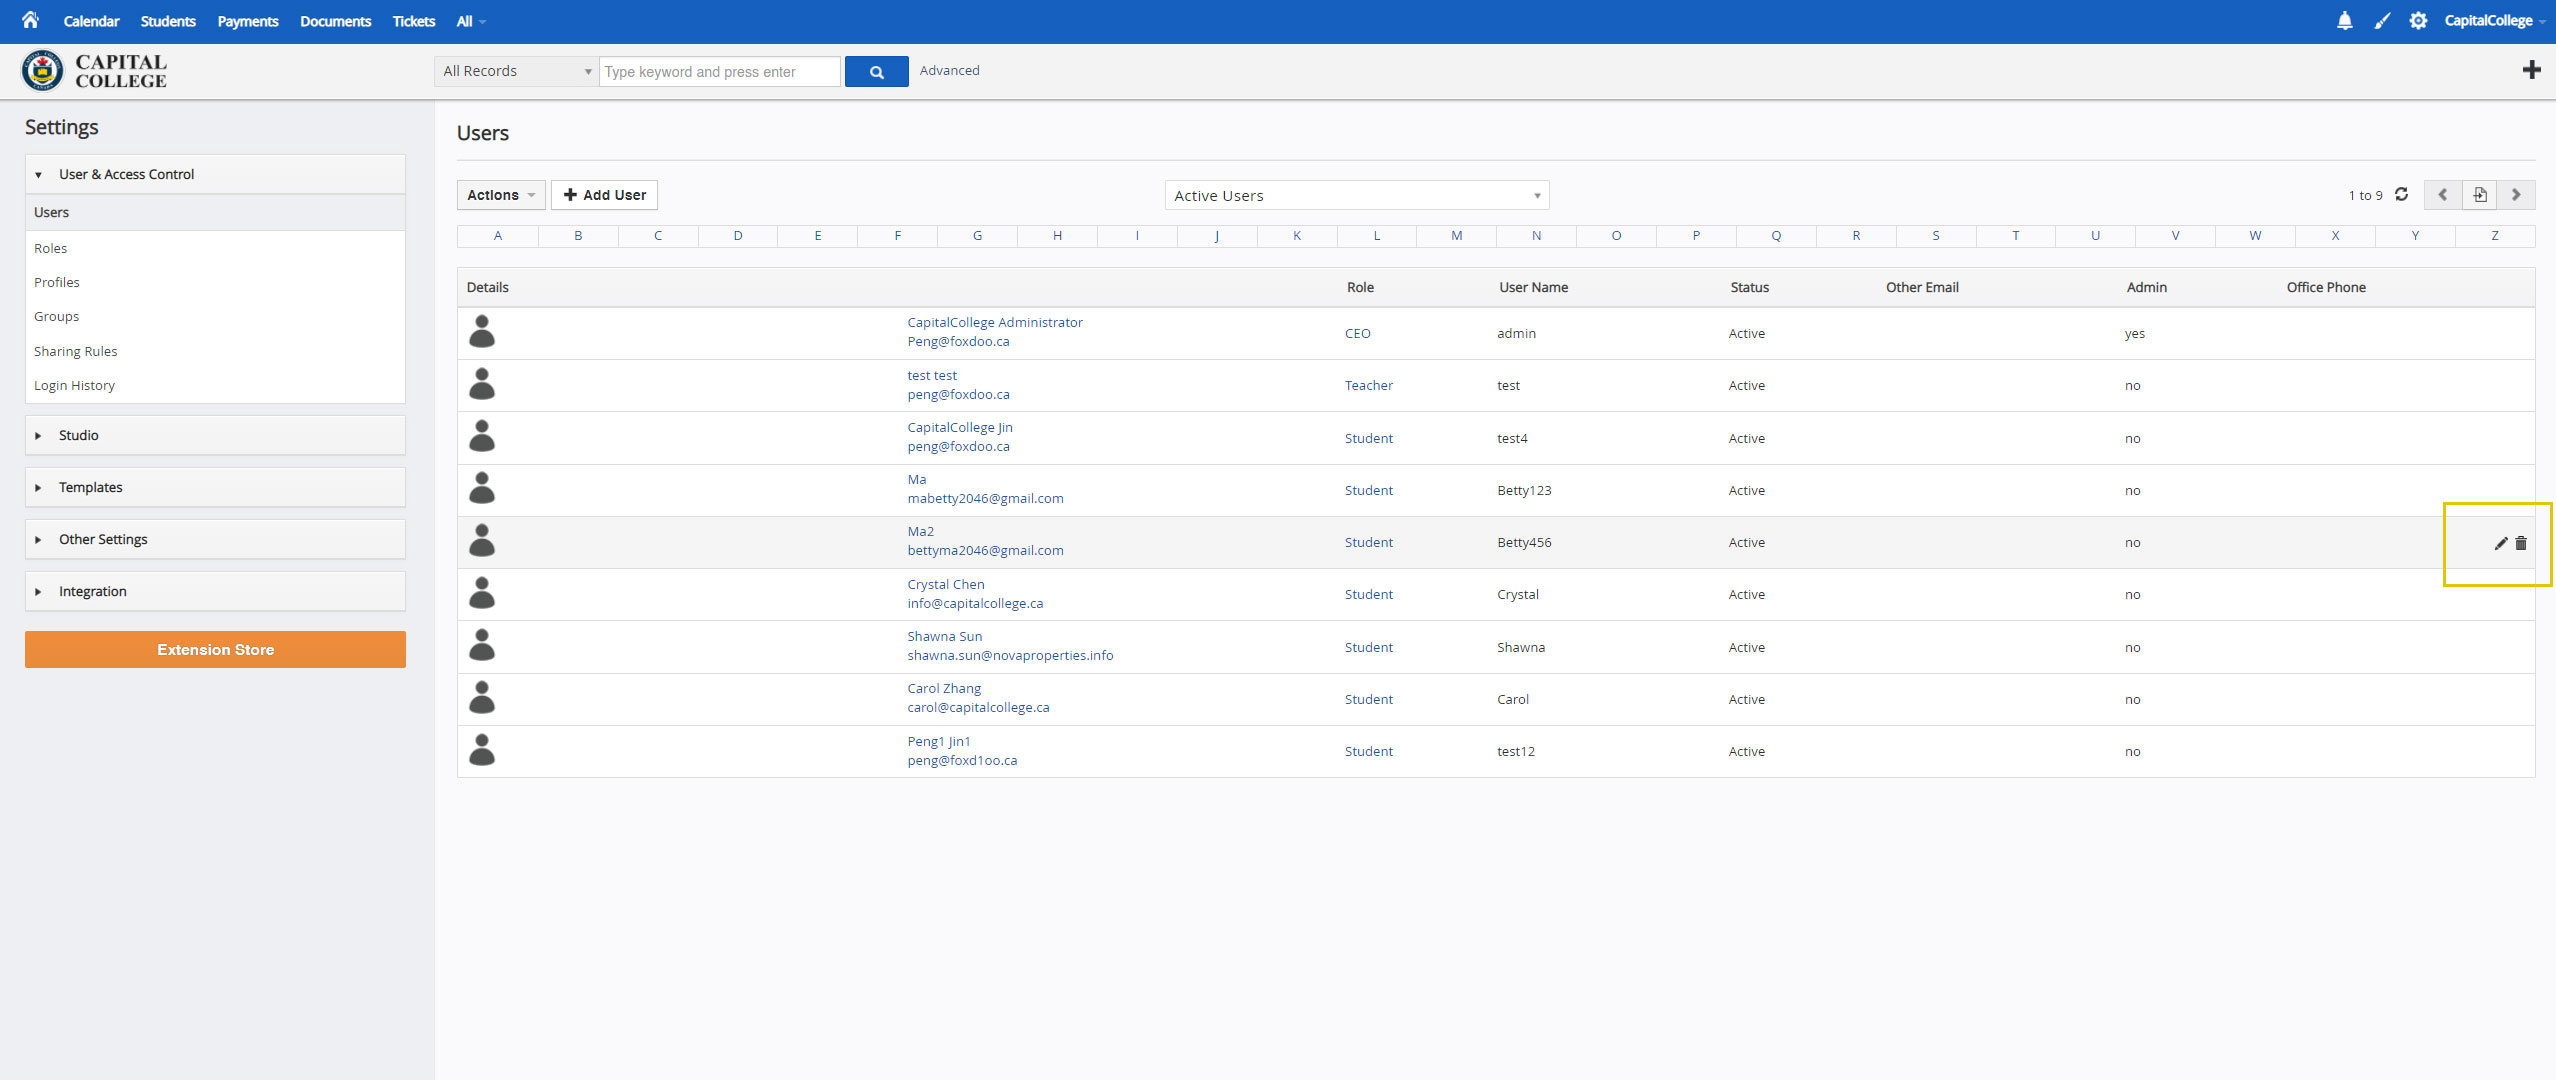
Task: Click the search magnifier button
Action: (x=876, y=71)
